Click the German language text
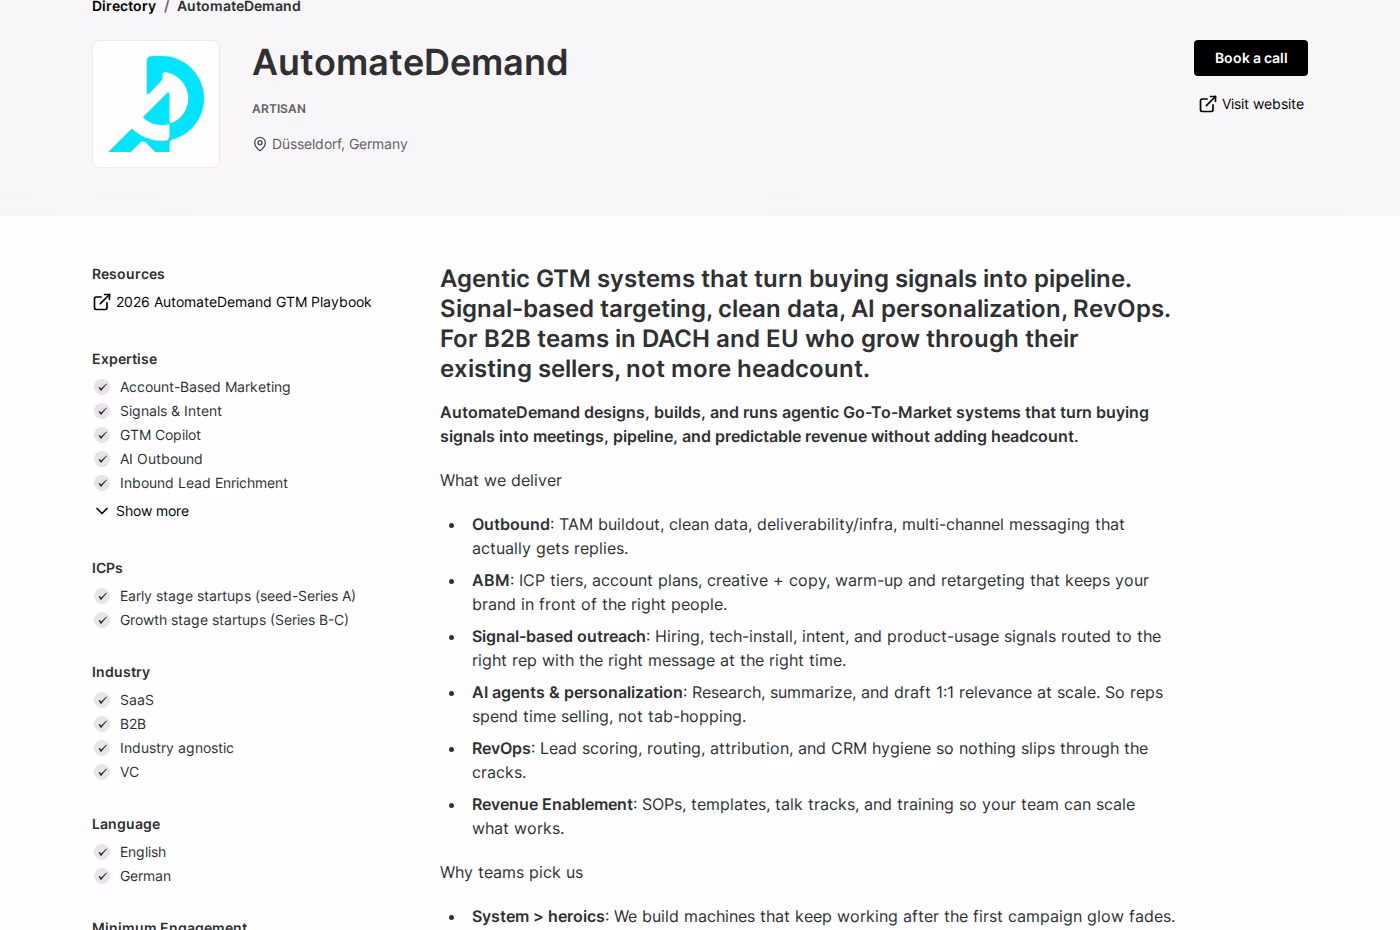The width and height of the screenshot is (1400, 930). click(x=145, y=876)
